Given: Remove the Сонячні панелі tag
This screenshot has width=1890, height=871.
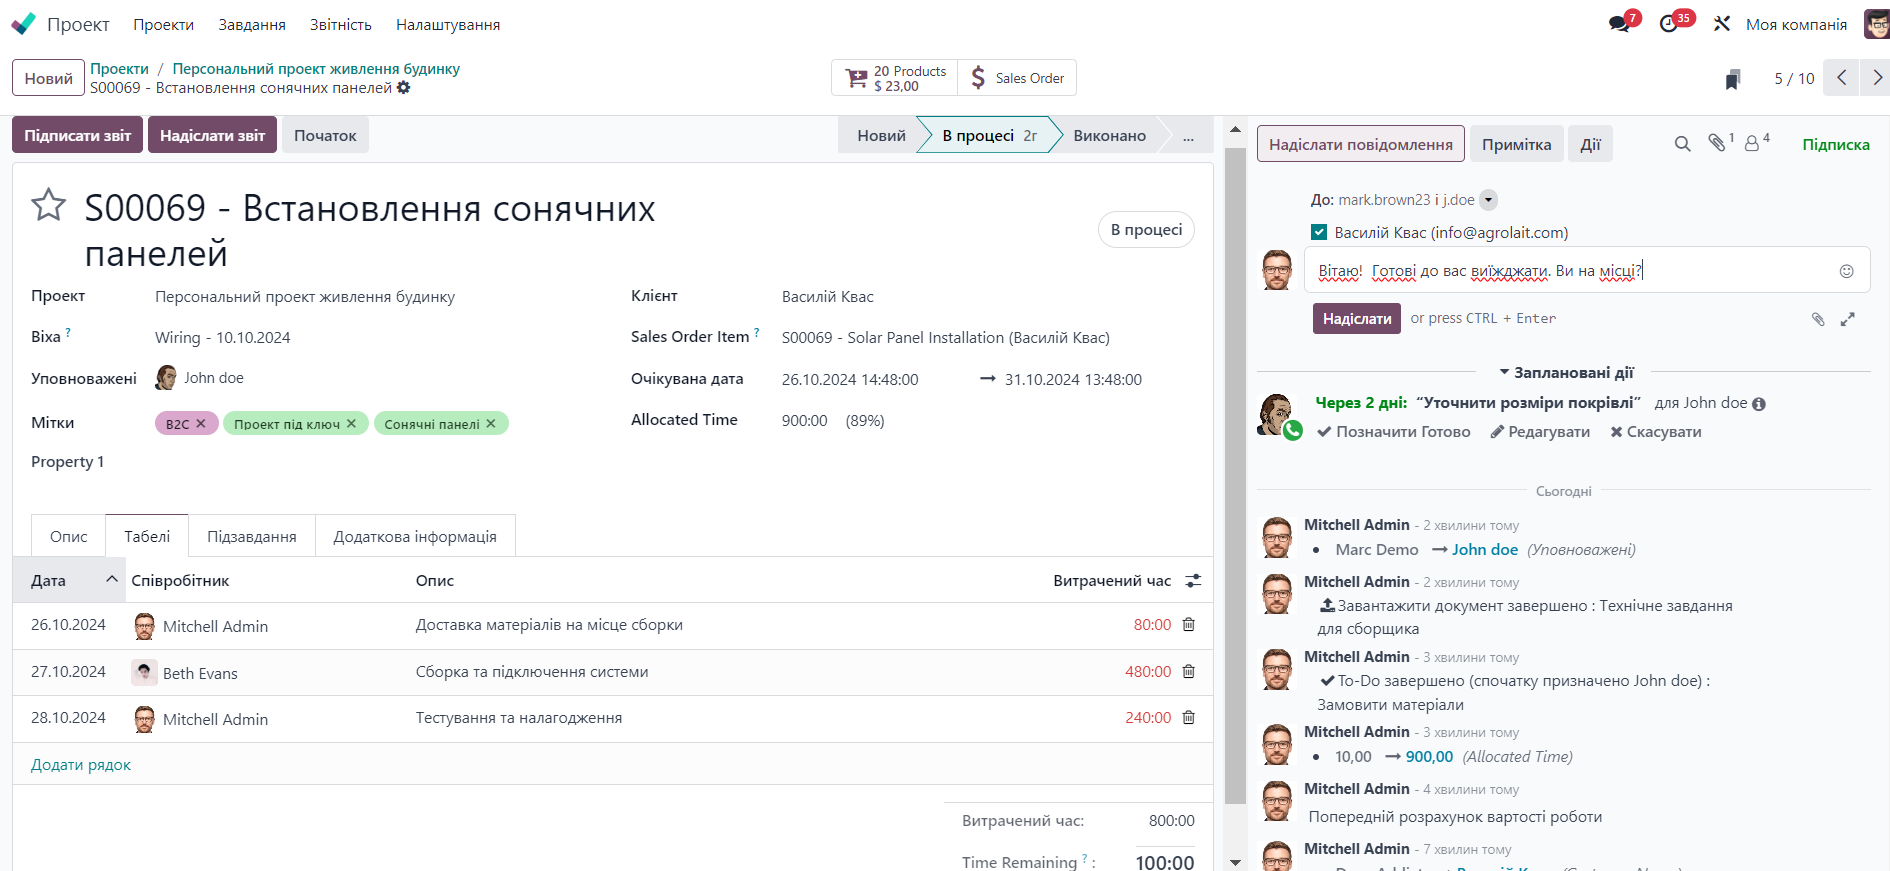Looking at the screenshot, I should tap(491, 424).
